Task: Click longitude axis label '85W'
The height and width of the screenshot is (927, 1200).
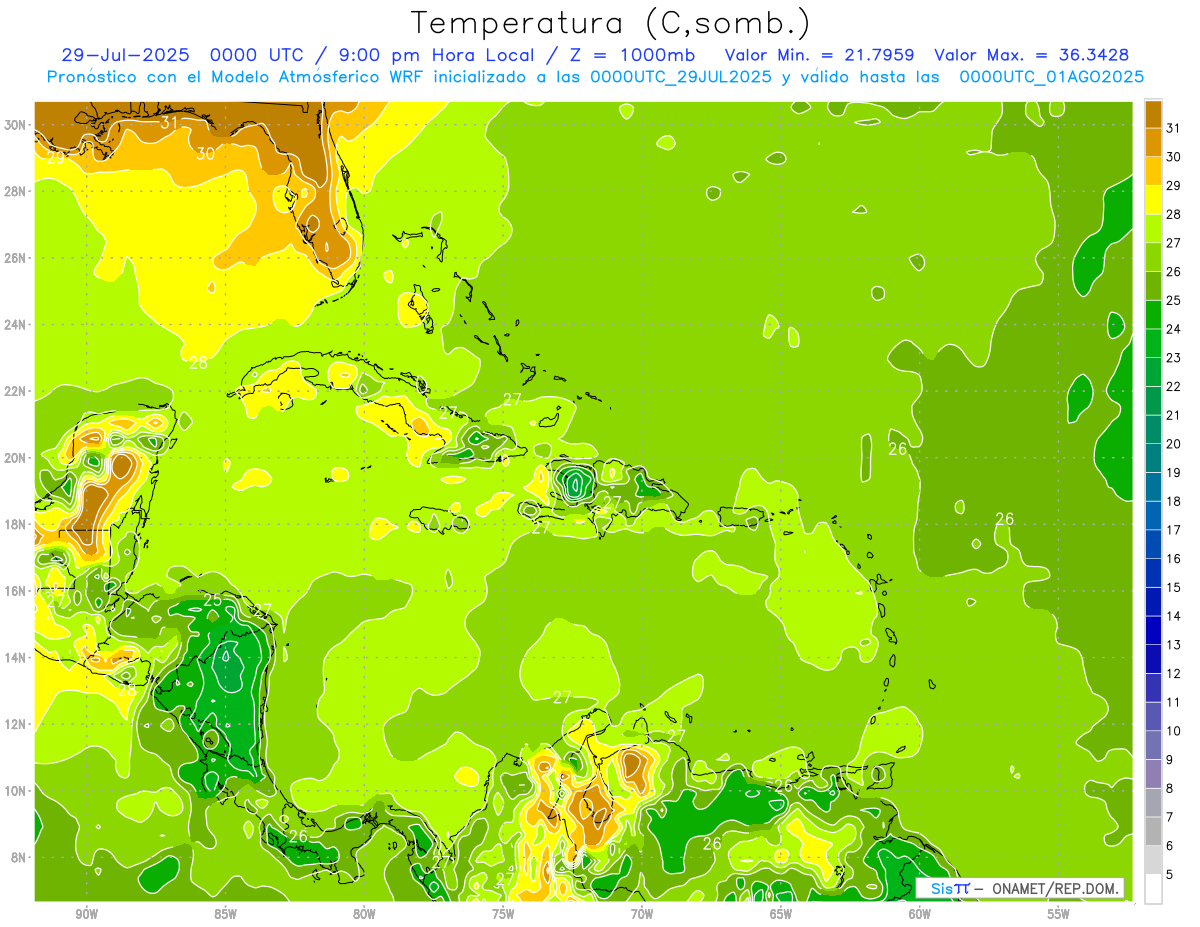Action: coord(225,914)
